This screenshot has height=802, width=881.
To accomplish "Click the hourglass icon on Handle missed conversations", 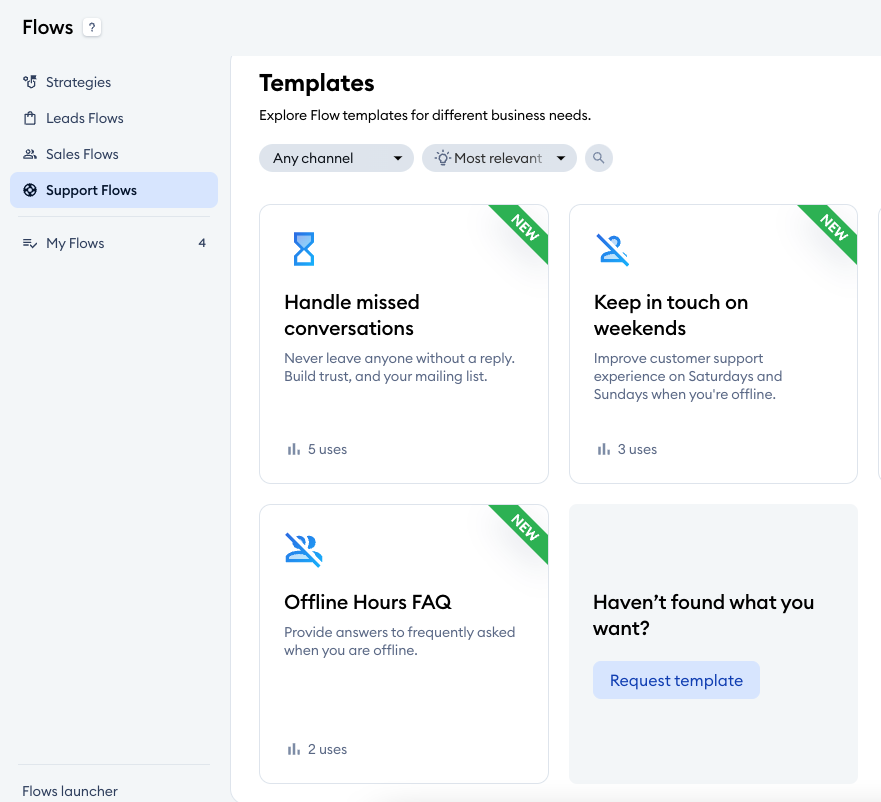I will click(x=304, y=248).
